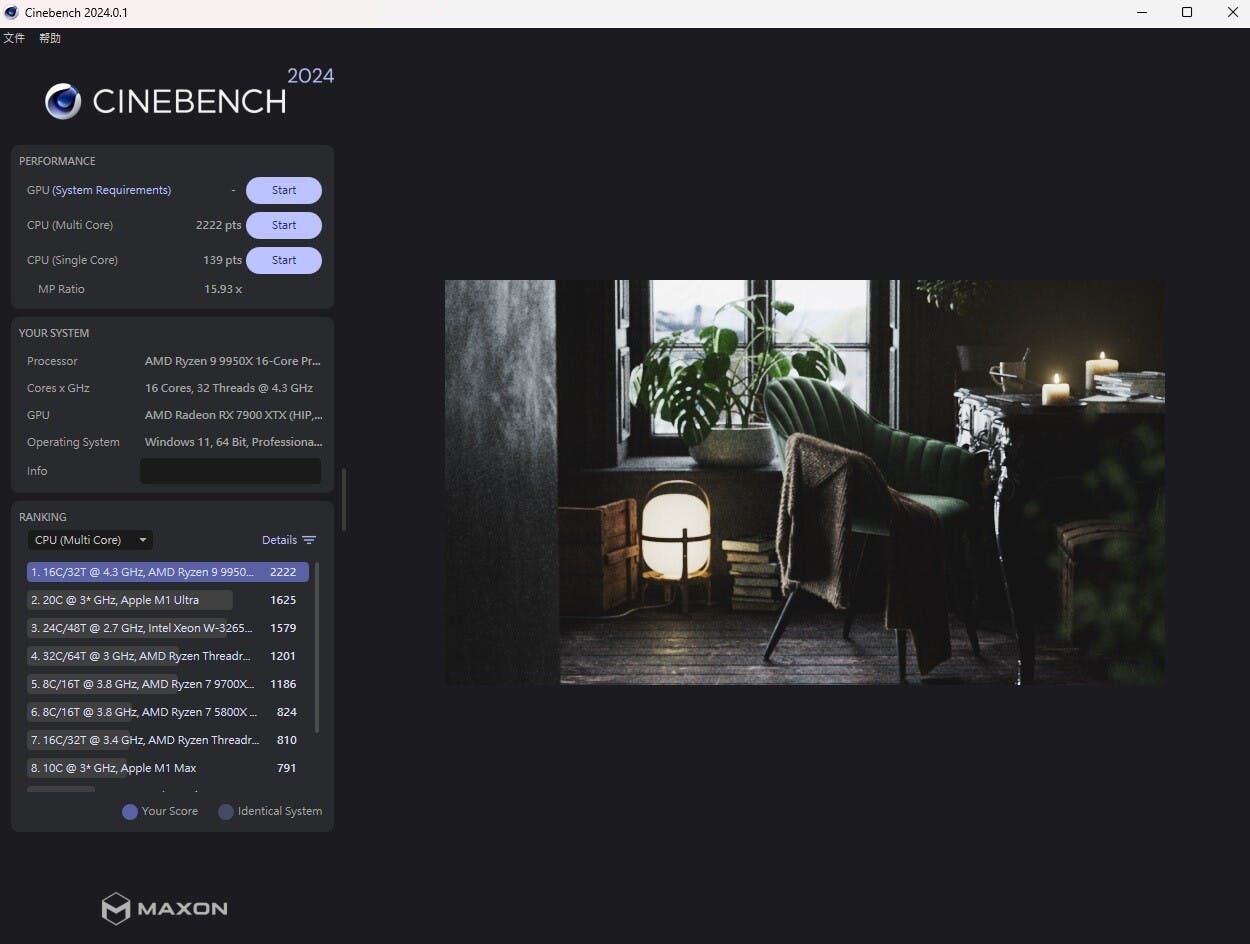Click the ranking list vertical scrollbar
Screen dimensions: 1250x944
[x=317, y=650]
